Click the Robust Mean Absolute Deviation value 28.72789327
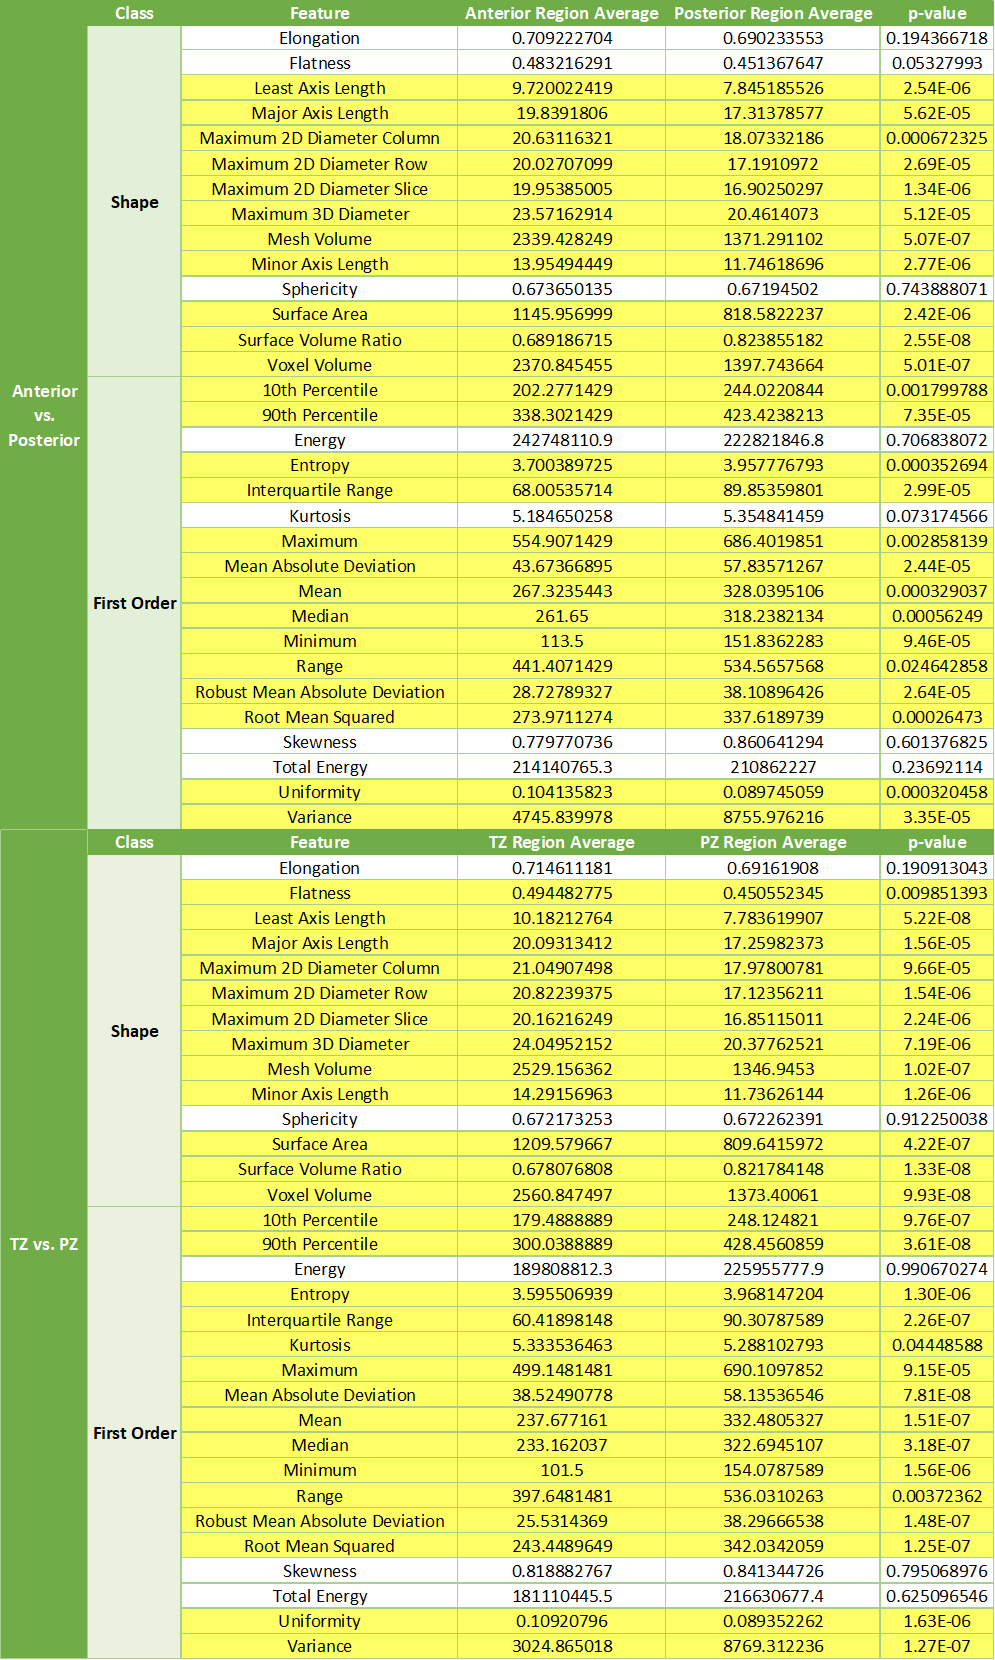 click(562, 692)
